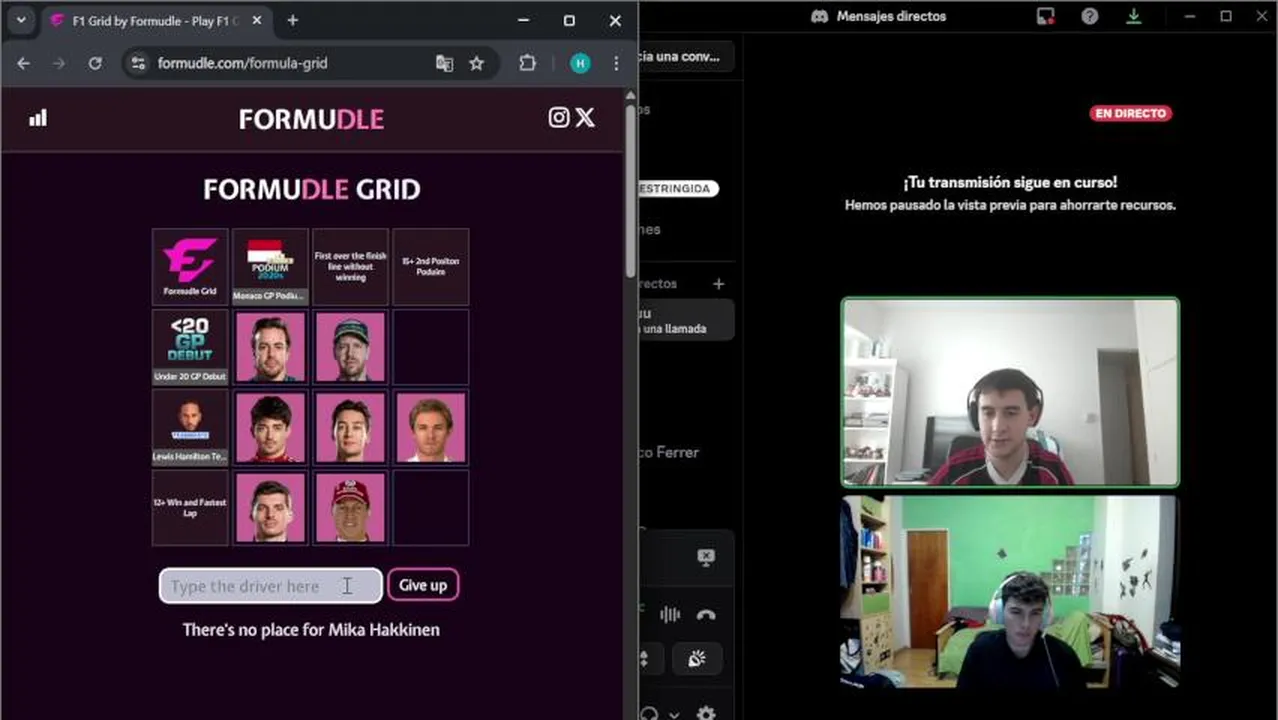Select the Under 20 GP Debut category tile

[x=190, y=347]
